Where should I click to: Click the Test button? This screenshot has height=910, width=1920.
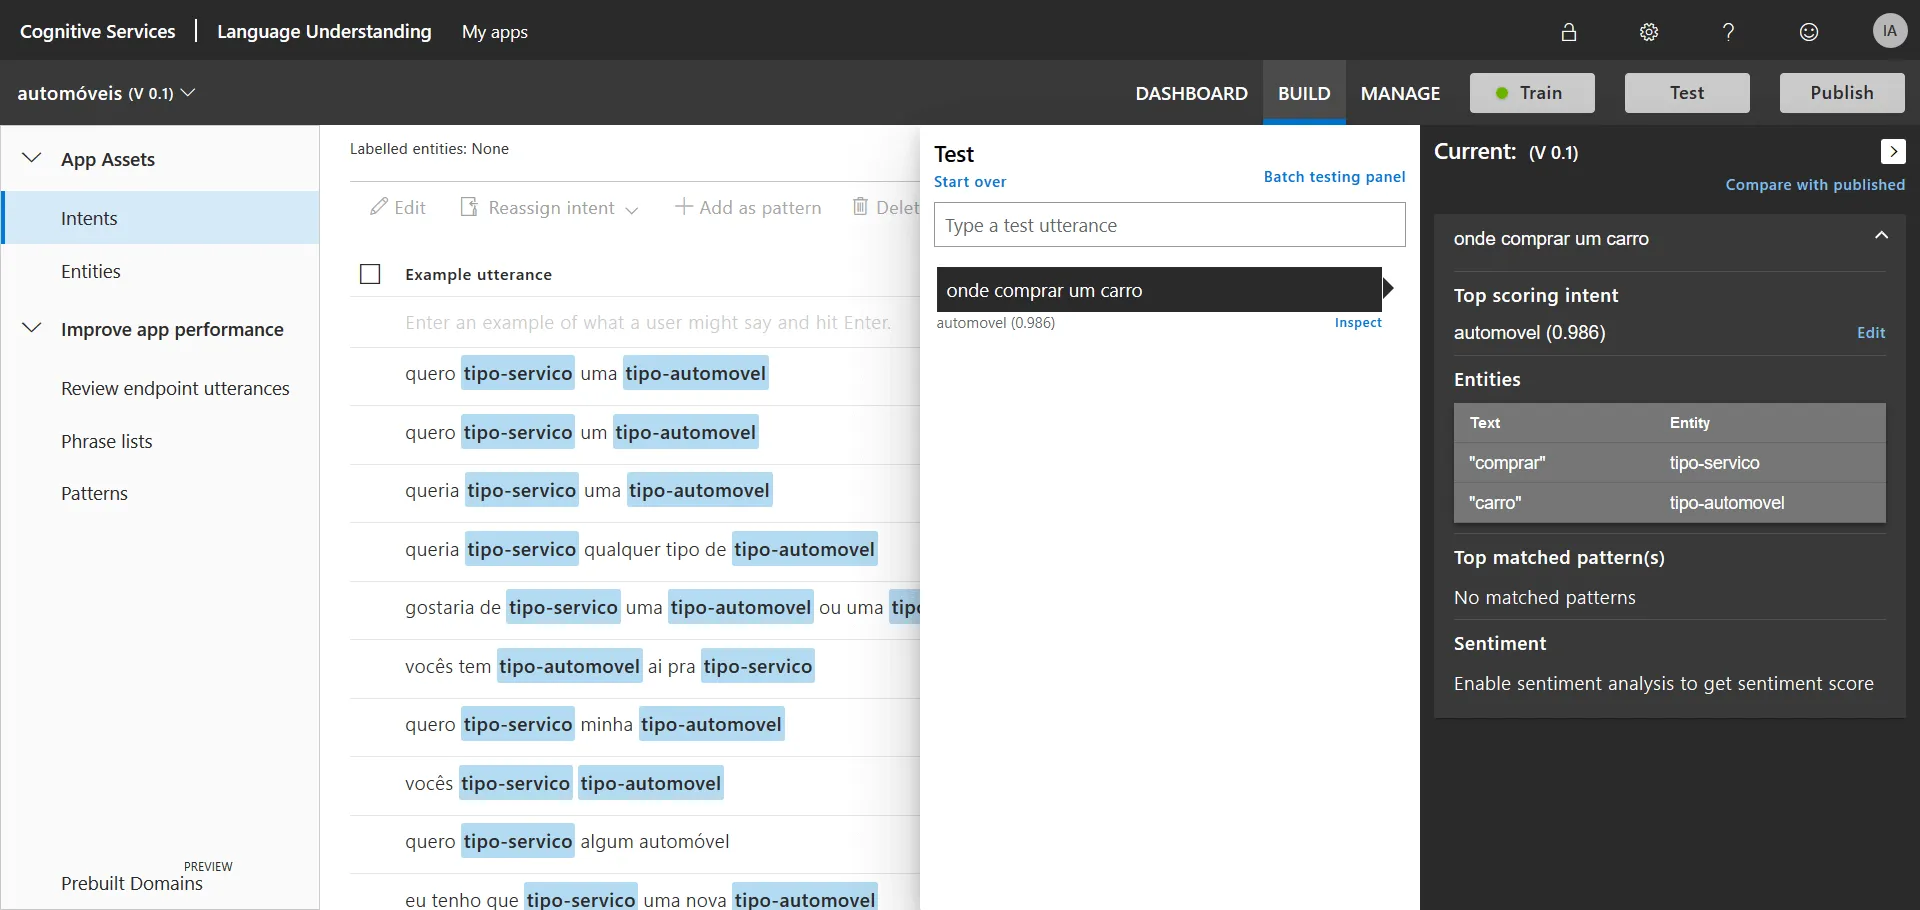(1687, 93)
